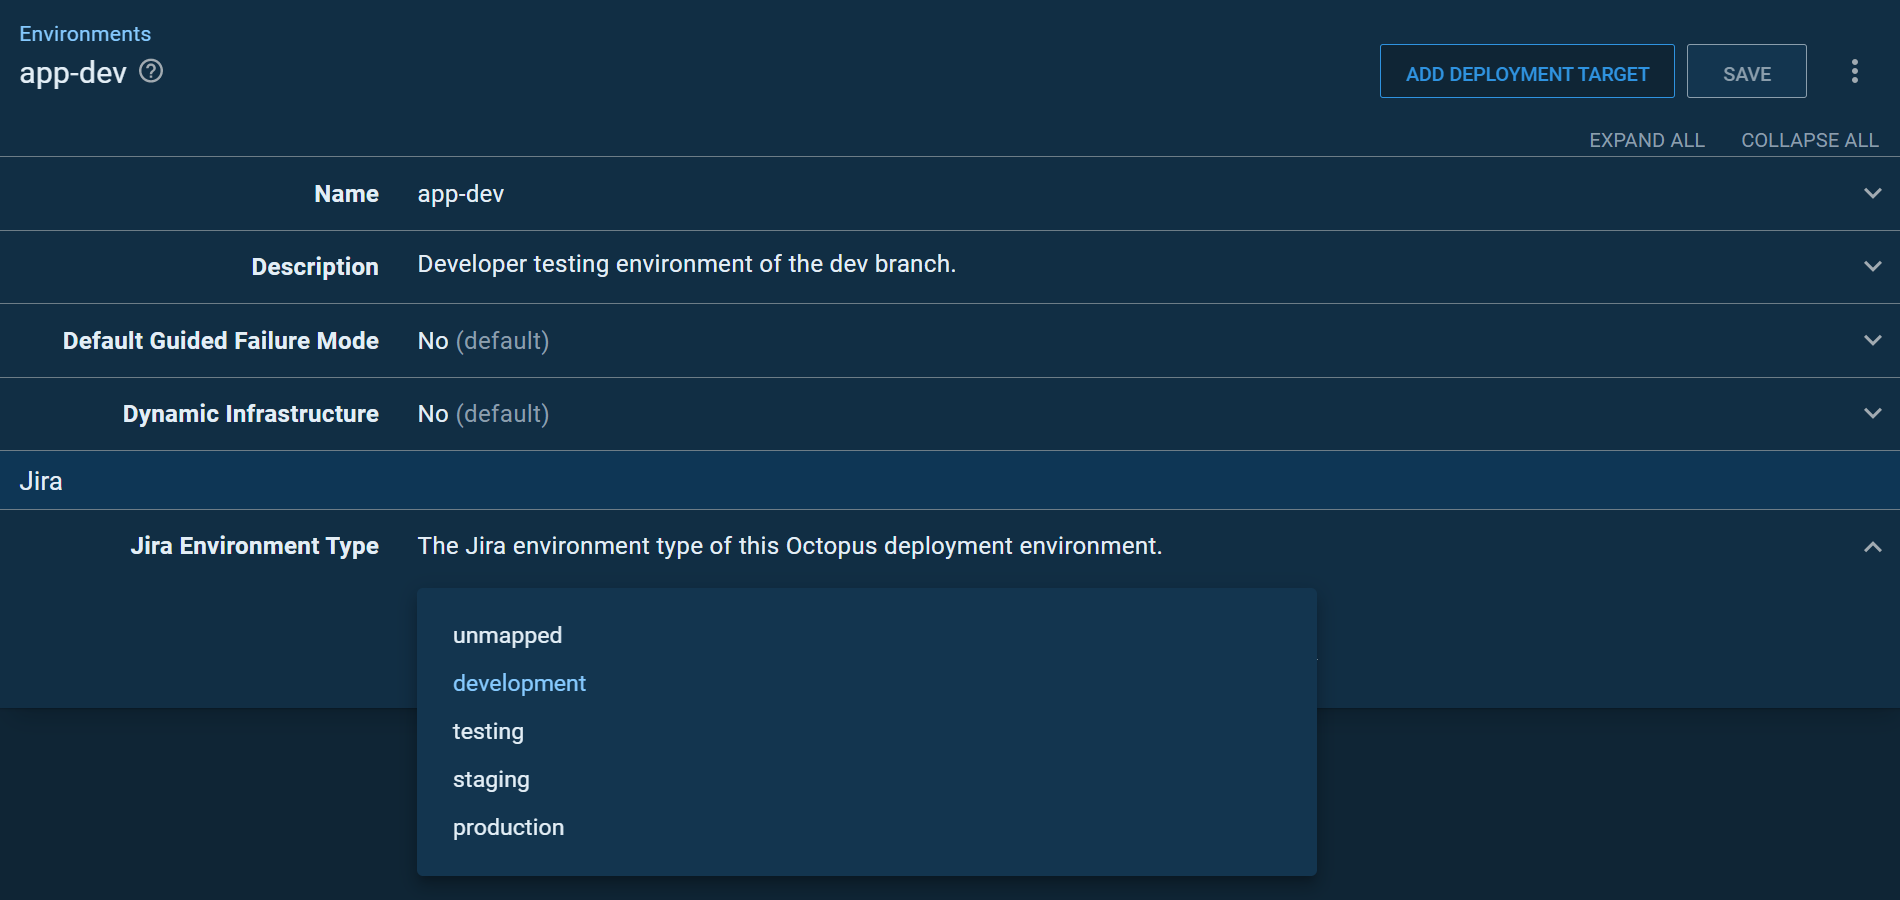Click the Expand All link
This screenshot has height=900, width=1900.
[1646, 140]
